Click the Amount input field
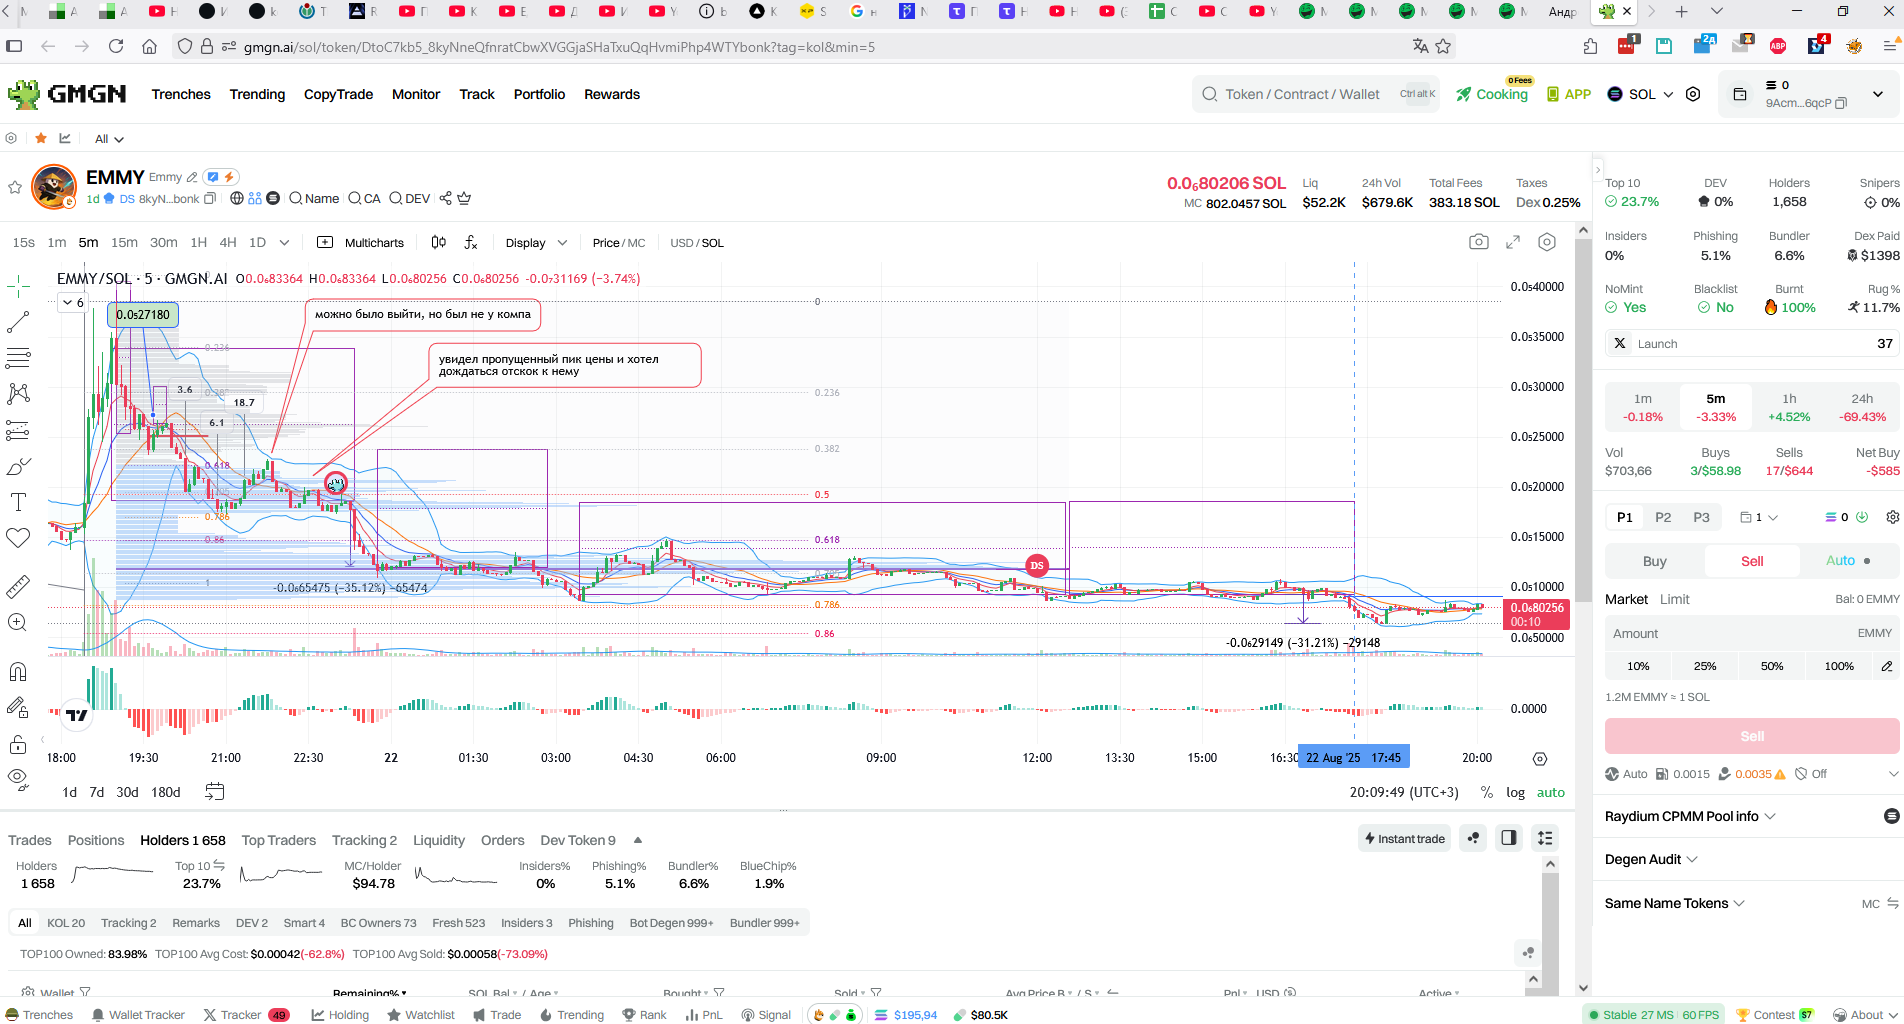 tap(1752, 633)
